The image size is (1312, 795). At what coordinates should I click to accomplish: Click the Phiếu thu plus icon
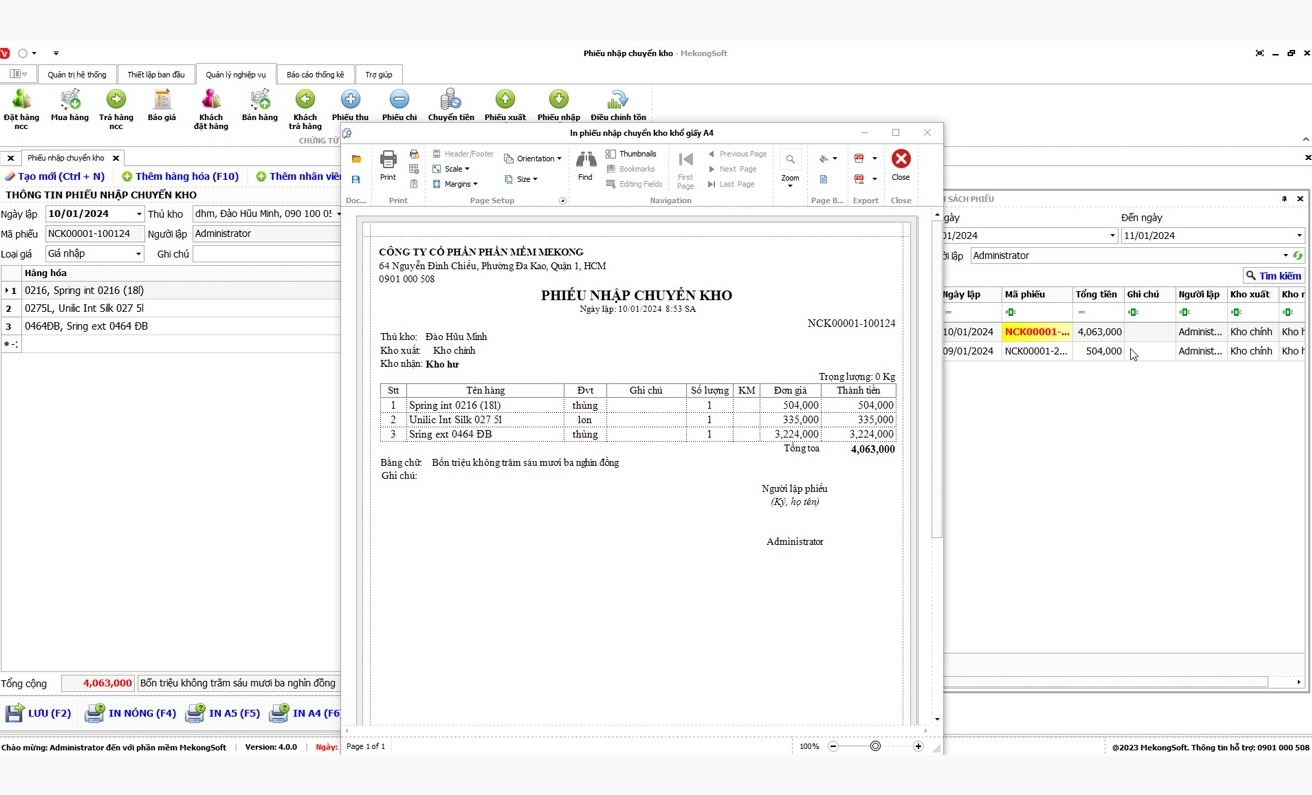pos(350,100)
